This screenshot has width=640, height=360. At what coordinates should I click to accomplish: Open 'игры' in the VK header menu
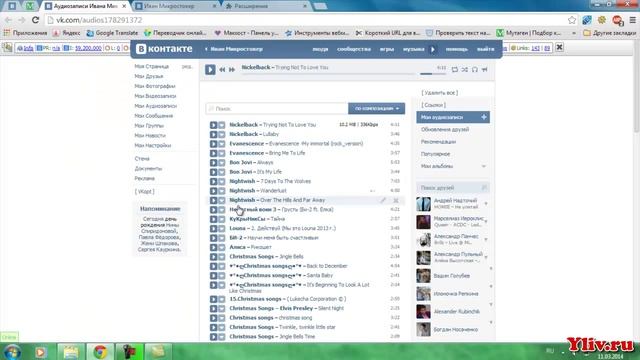pyautogui.click(x=387, y=49)
